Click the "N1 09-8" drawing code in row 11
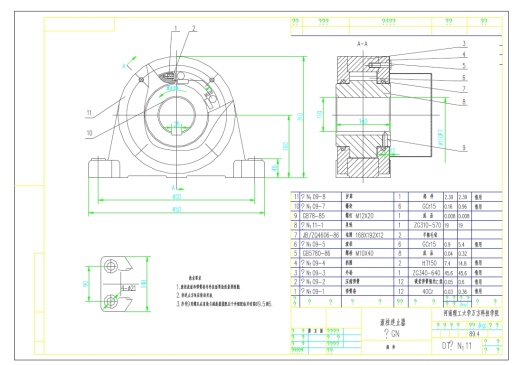The image size is (520, 365). click(316, 197)
